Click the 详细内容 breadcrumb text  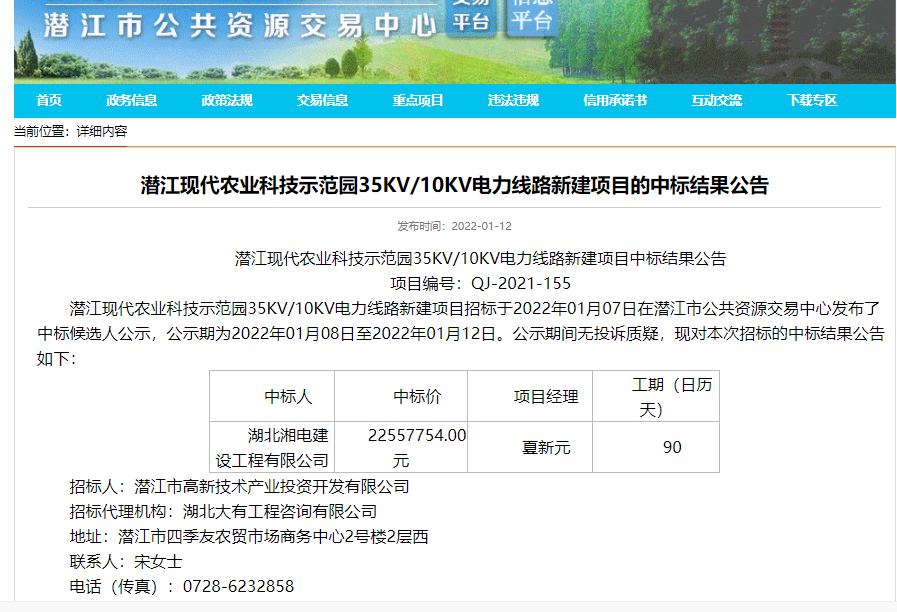point(102,131)
